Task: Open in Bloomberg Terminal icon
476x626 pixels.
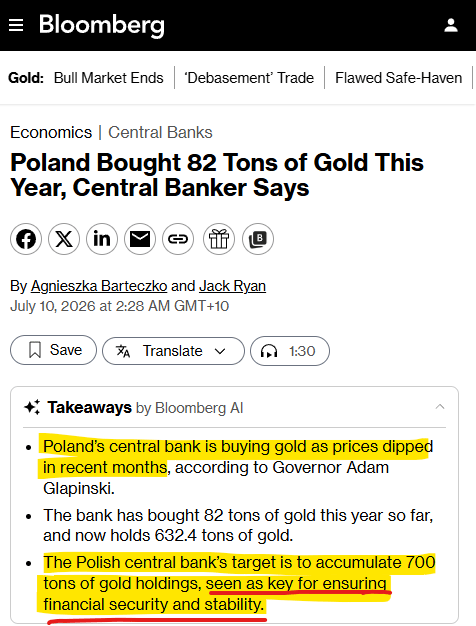Action: pyautogui.click(x=258, y=239)
